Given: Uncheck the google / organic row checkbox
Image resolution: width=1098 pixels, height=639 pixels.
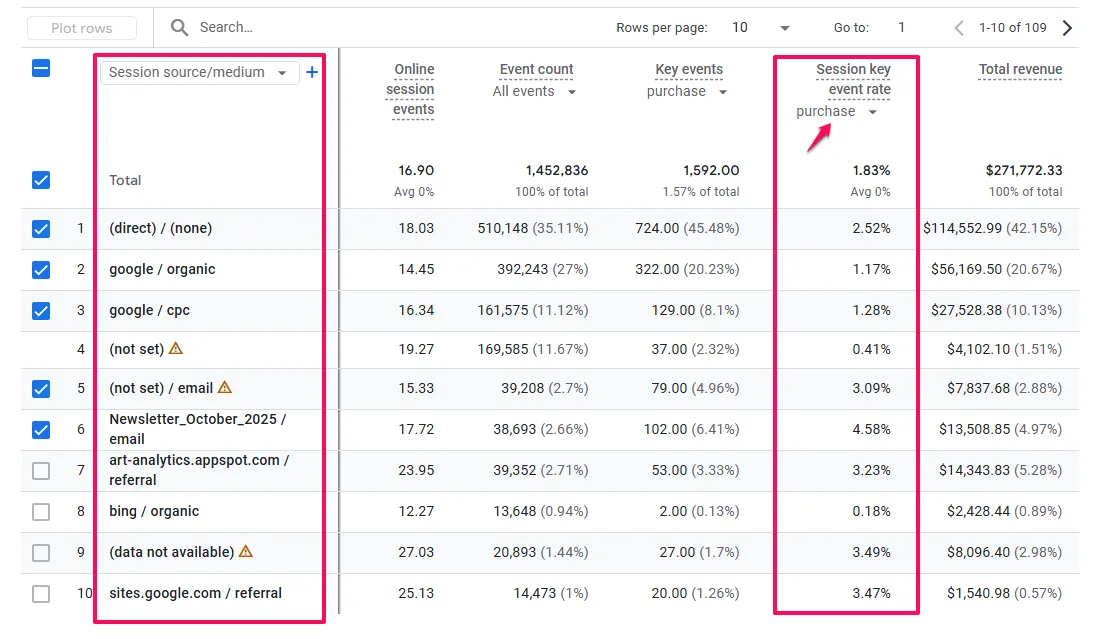Looking at the screenshot, I should click(41, 270).
